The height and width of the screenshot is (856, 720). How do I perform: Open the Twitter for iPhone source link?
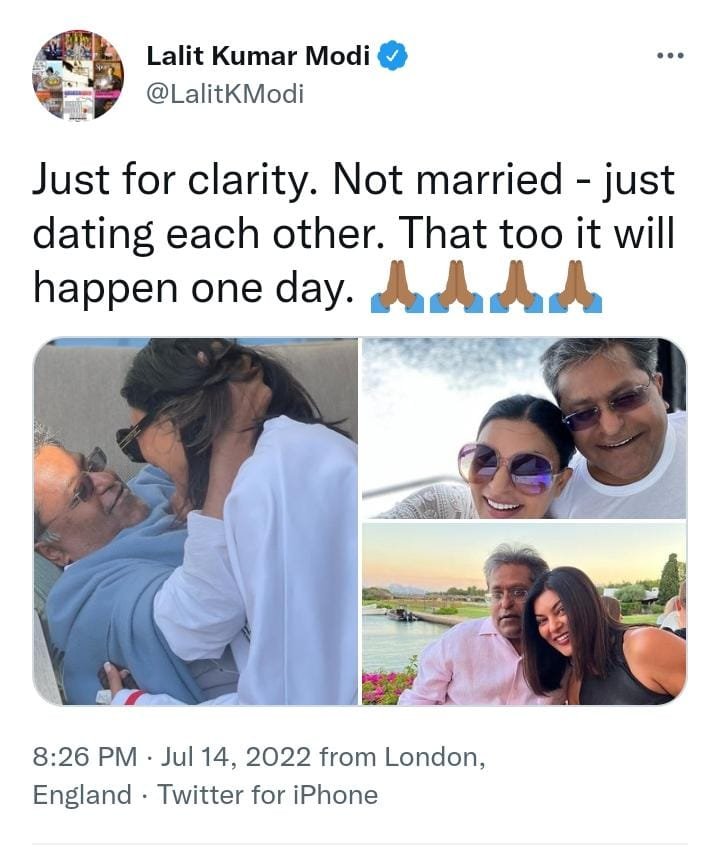pos(267,795)
